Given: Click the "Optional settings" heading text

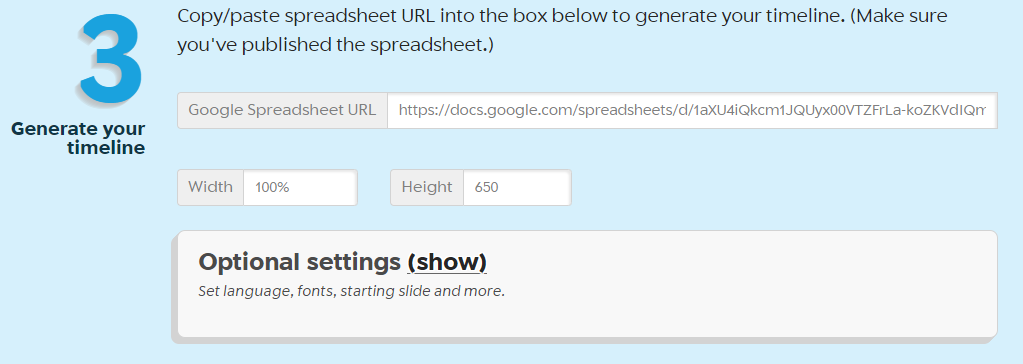Looking at the screenshot, I should click(299, 262).
